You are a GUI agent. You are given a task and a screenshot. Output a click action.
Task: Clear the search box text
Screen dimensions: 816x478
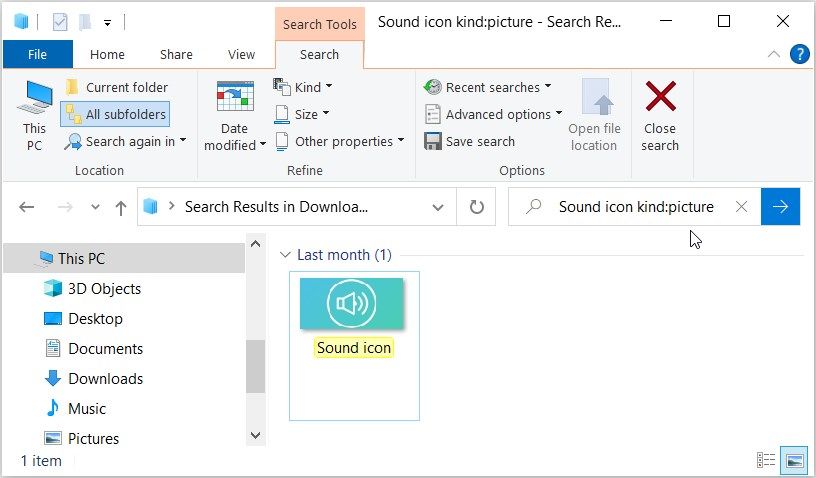tap(741, 207)
